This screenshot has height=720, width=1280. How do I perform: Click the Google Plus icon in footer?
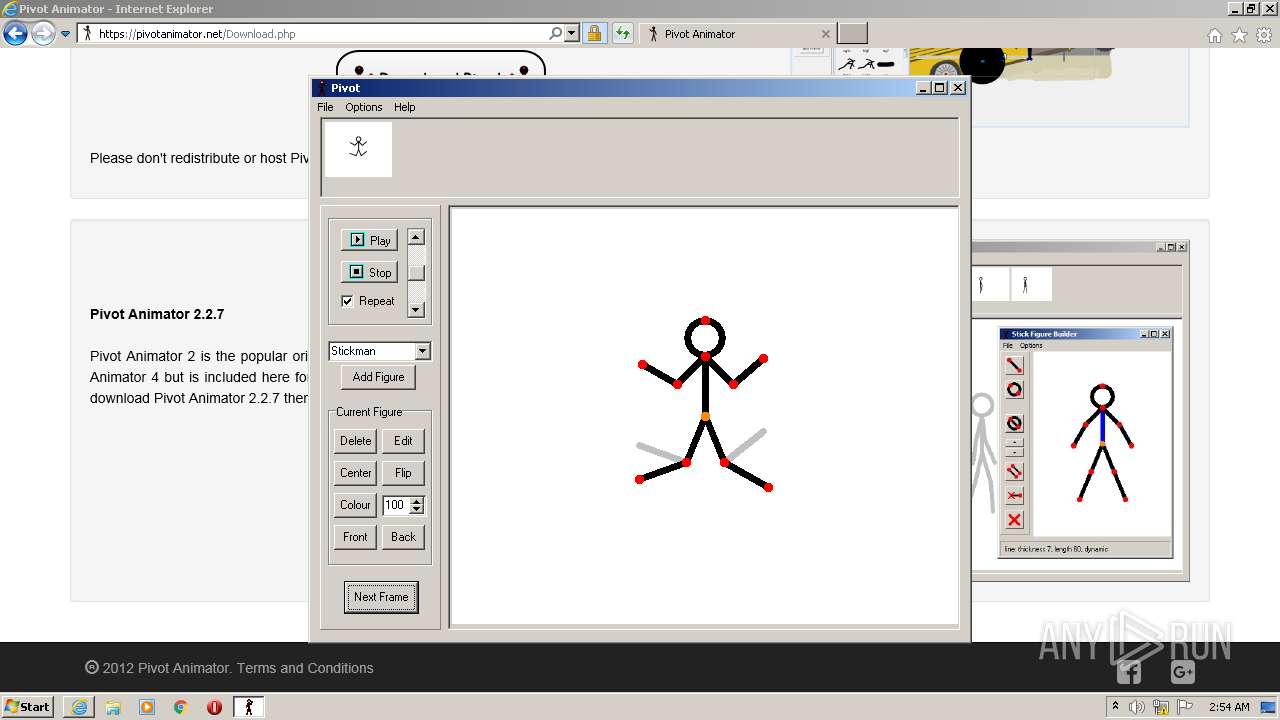[1183, 672]
